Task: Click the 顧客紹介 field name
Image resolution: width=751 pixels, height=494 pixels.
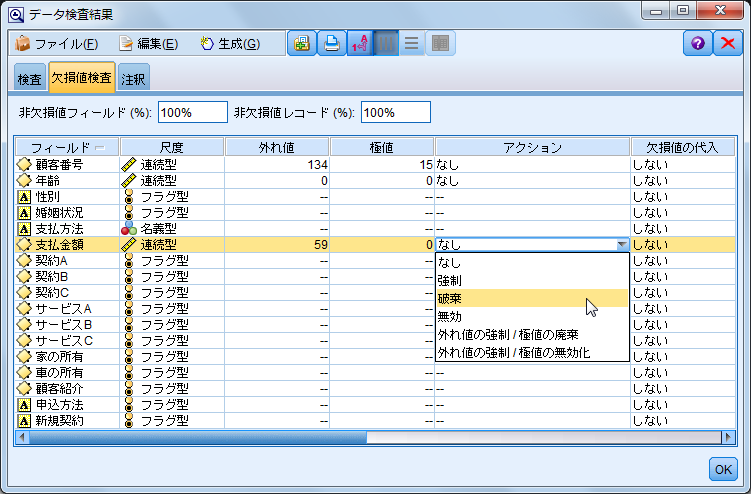Action: click(x=59, y=389)
